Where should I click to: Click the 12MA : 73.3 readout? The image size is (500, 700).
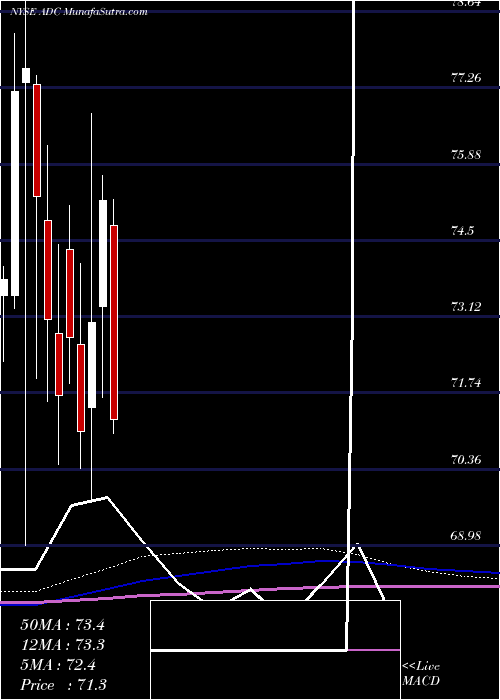point(62,645)
